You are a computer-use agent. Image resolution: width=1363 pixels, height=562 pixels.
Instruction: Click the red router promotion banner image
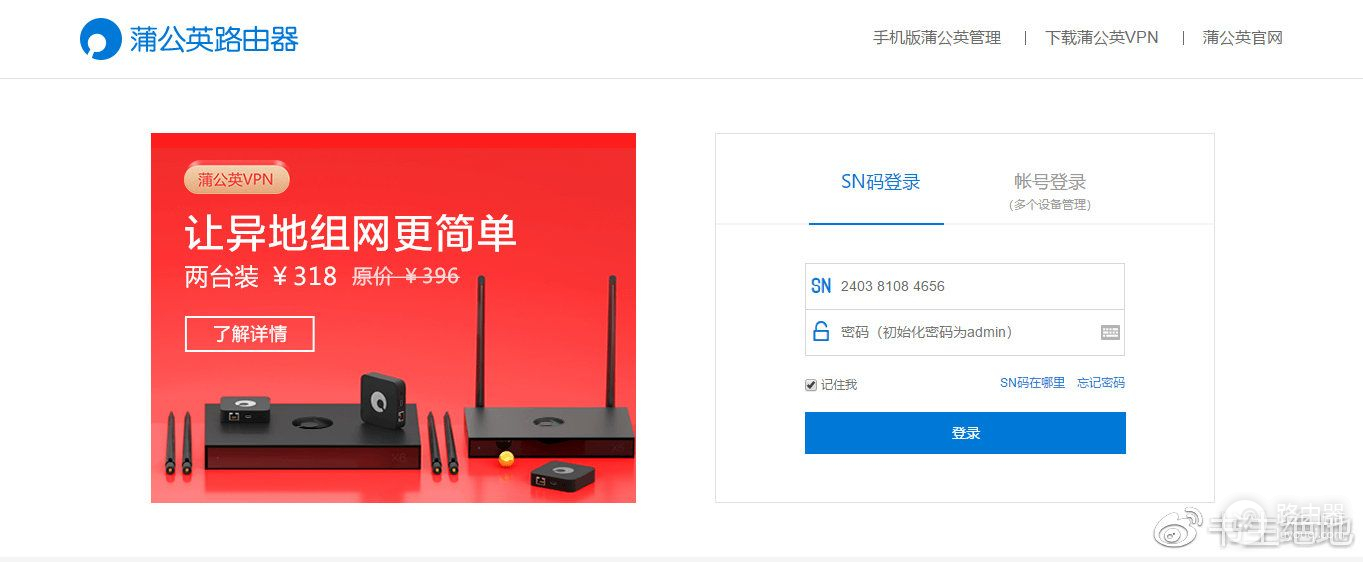coord(393,318)
